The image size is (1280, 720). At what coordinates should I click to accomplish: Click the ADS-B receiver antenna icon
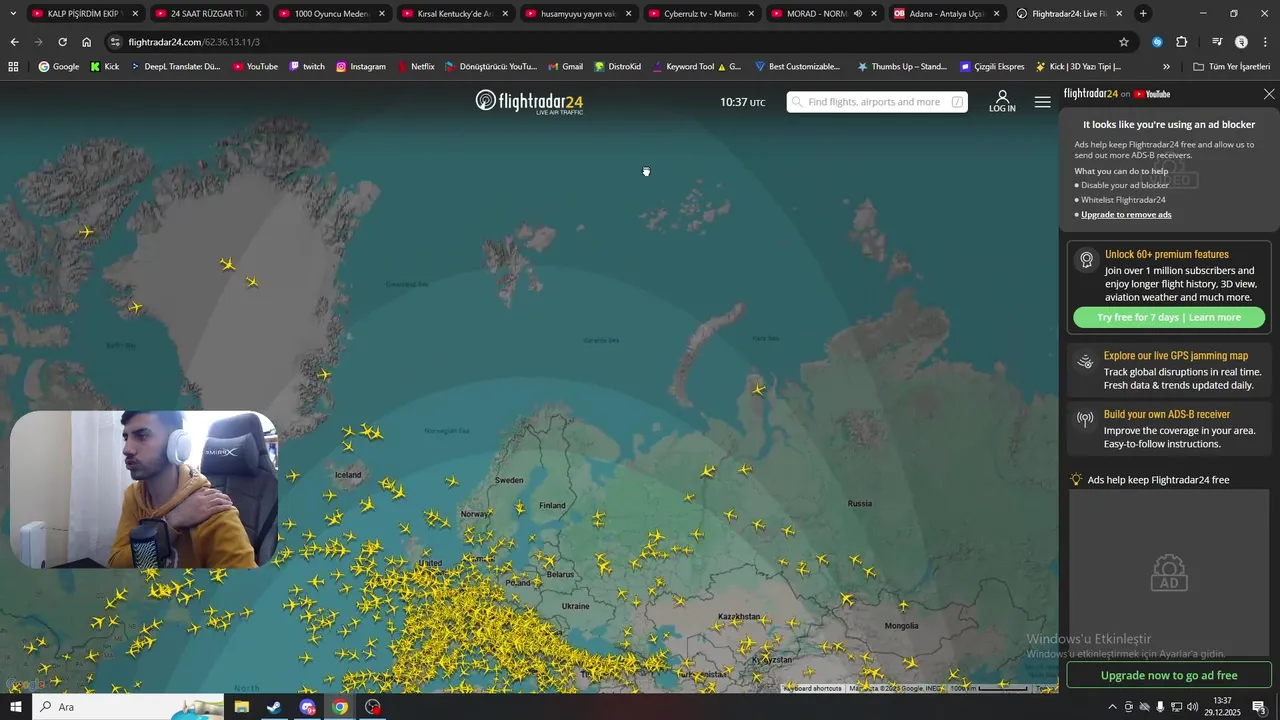pyautogui.click(x=1085, y=420)
